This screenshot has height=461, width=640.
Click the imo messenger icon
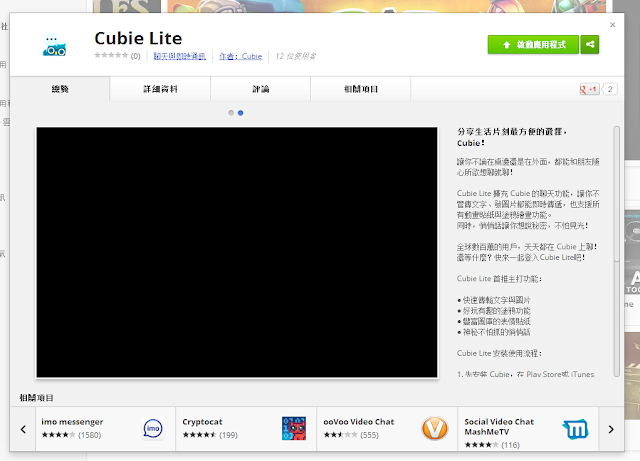153,428
